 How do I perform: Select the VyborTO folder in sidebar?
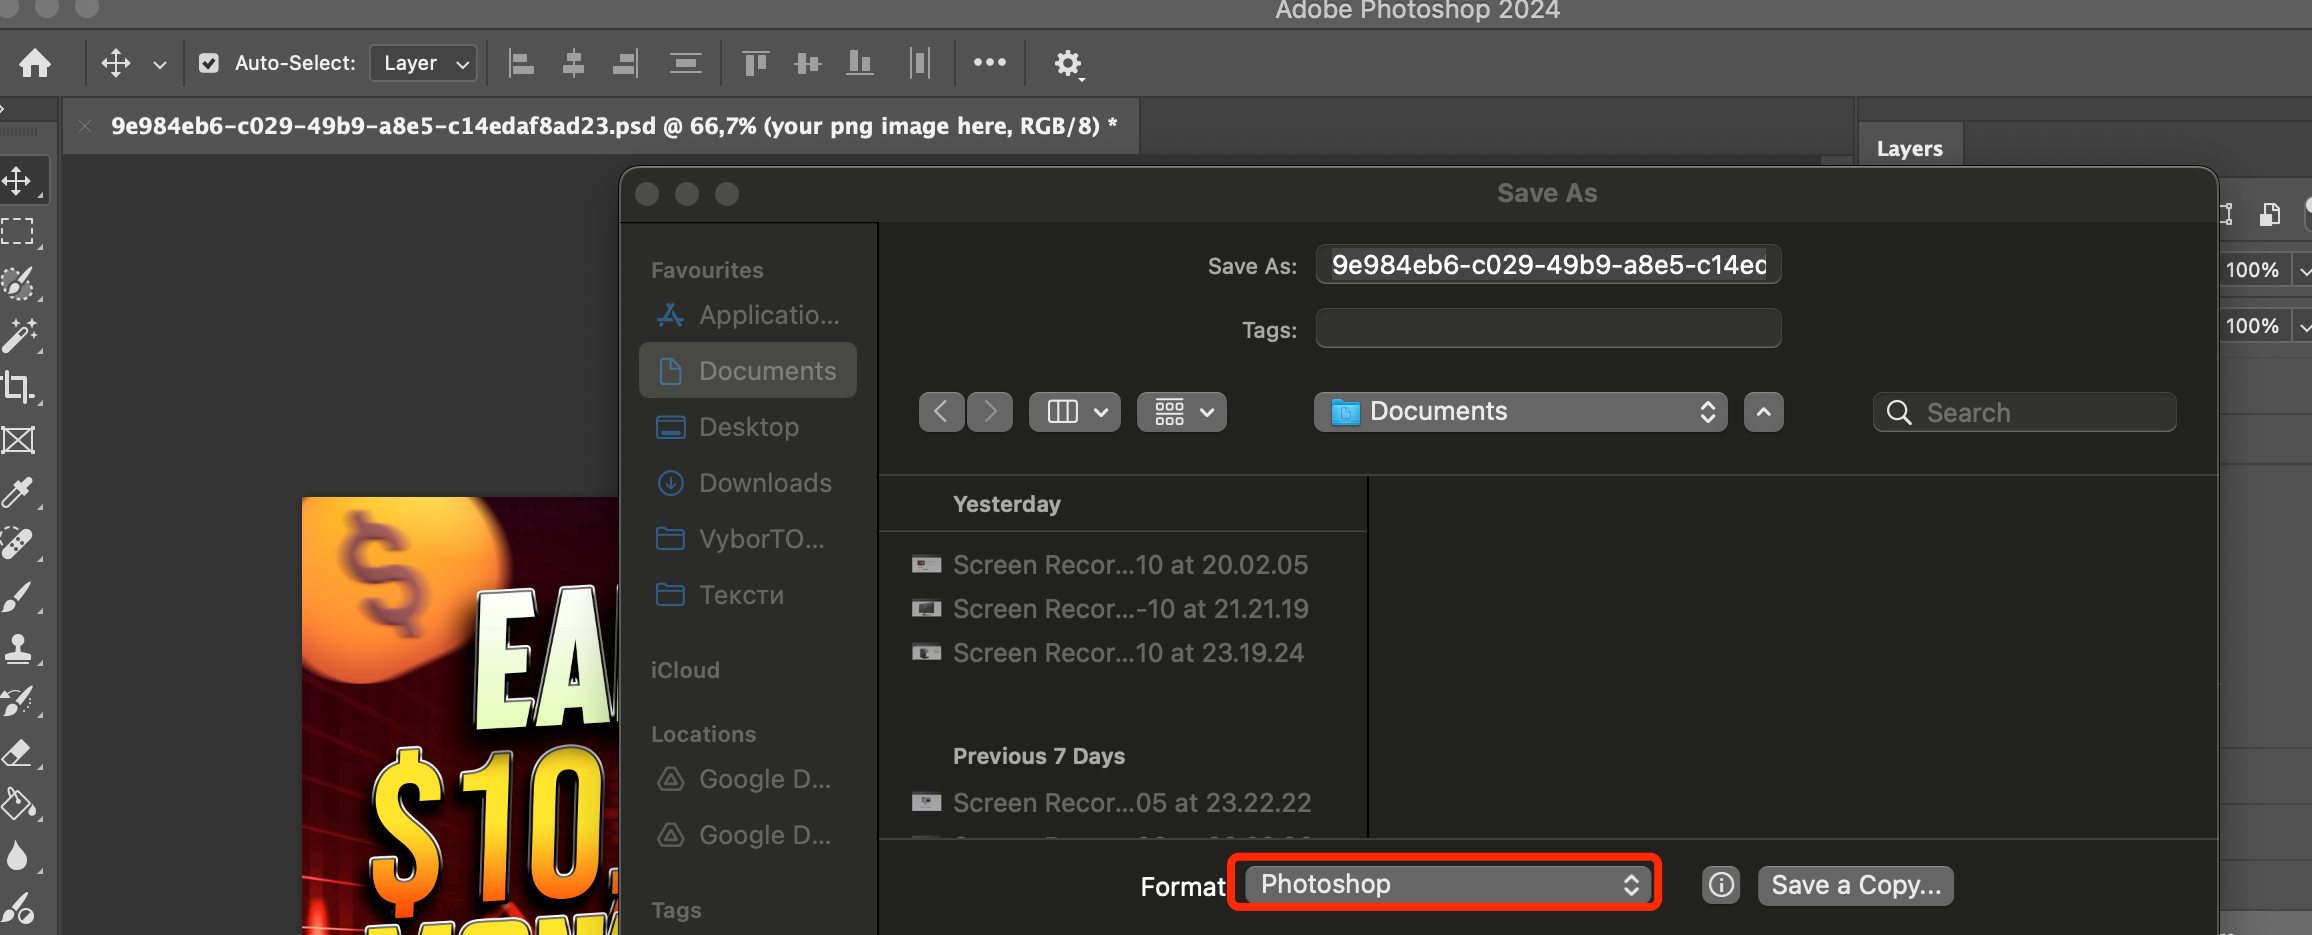[748, 539]
